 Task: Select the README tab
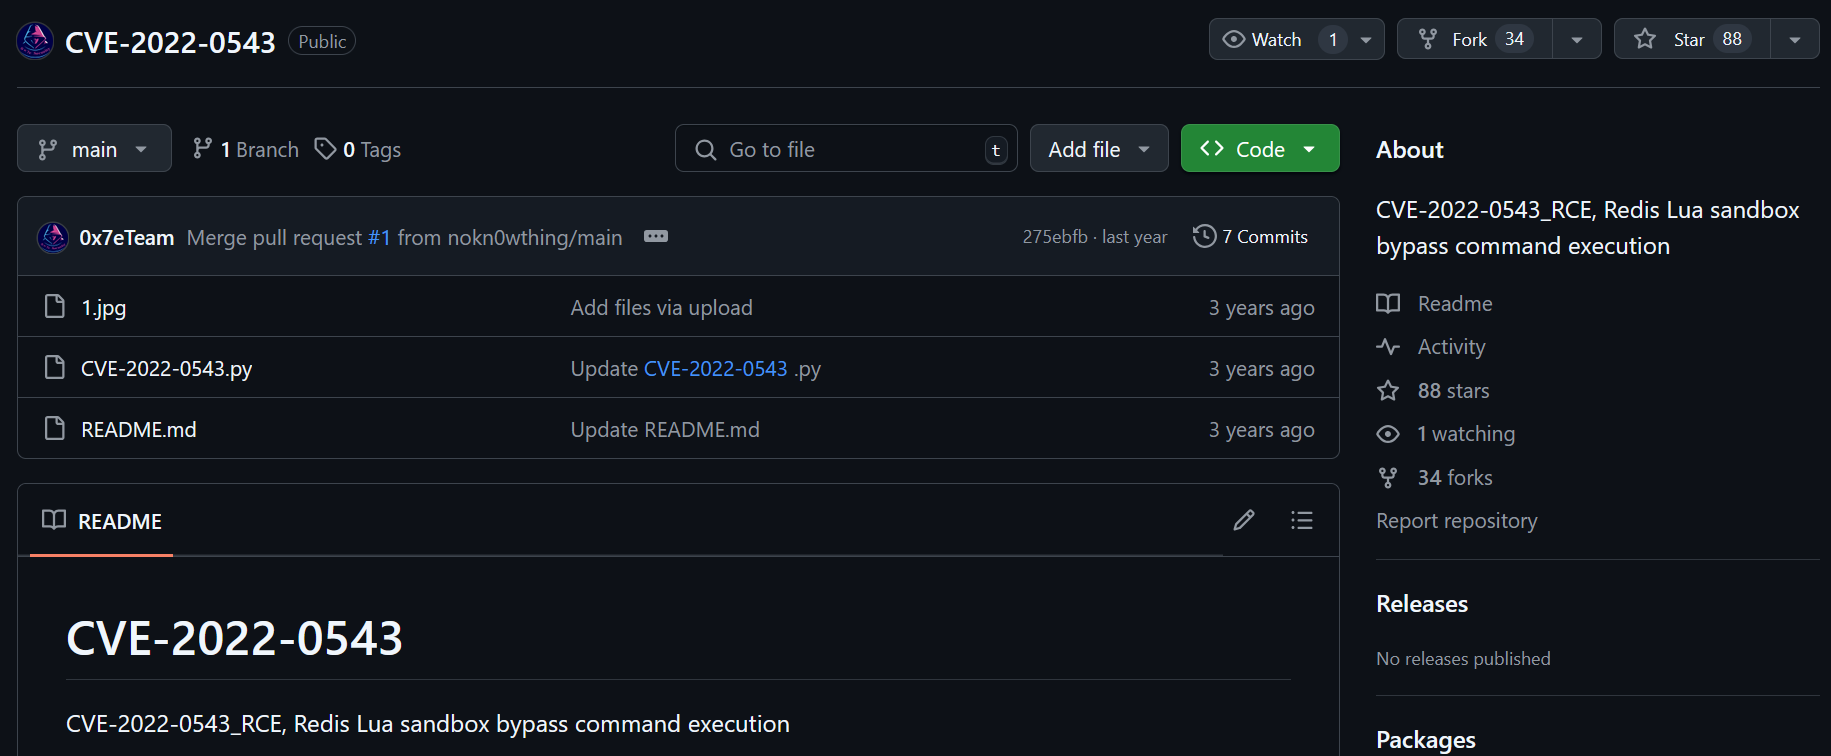(102, 521)
